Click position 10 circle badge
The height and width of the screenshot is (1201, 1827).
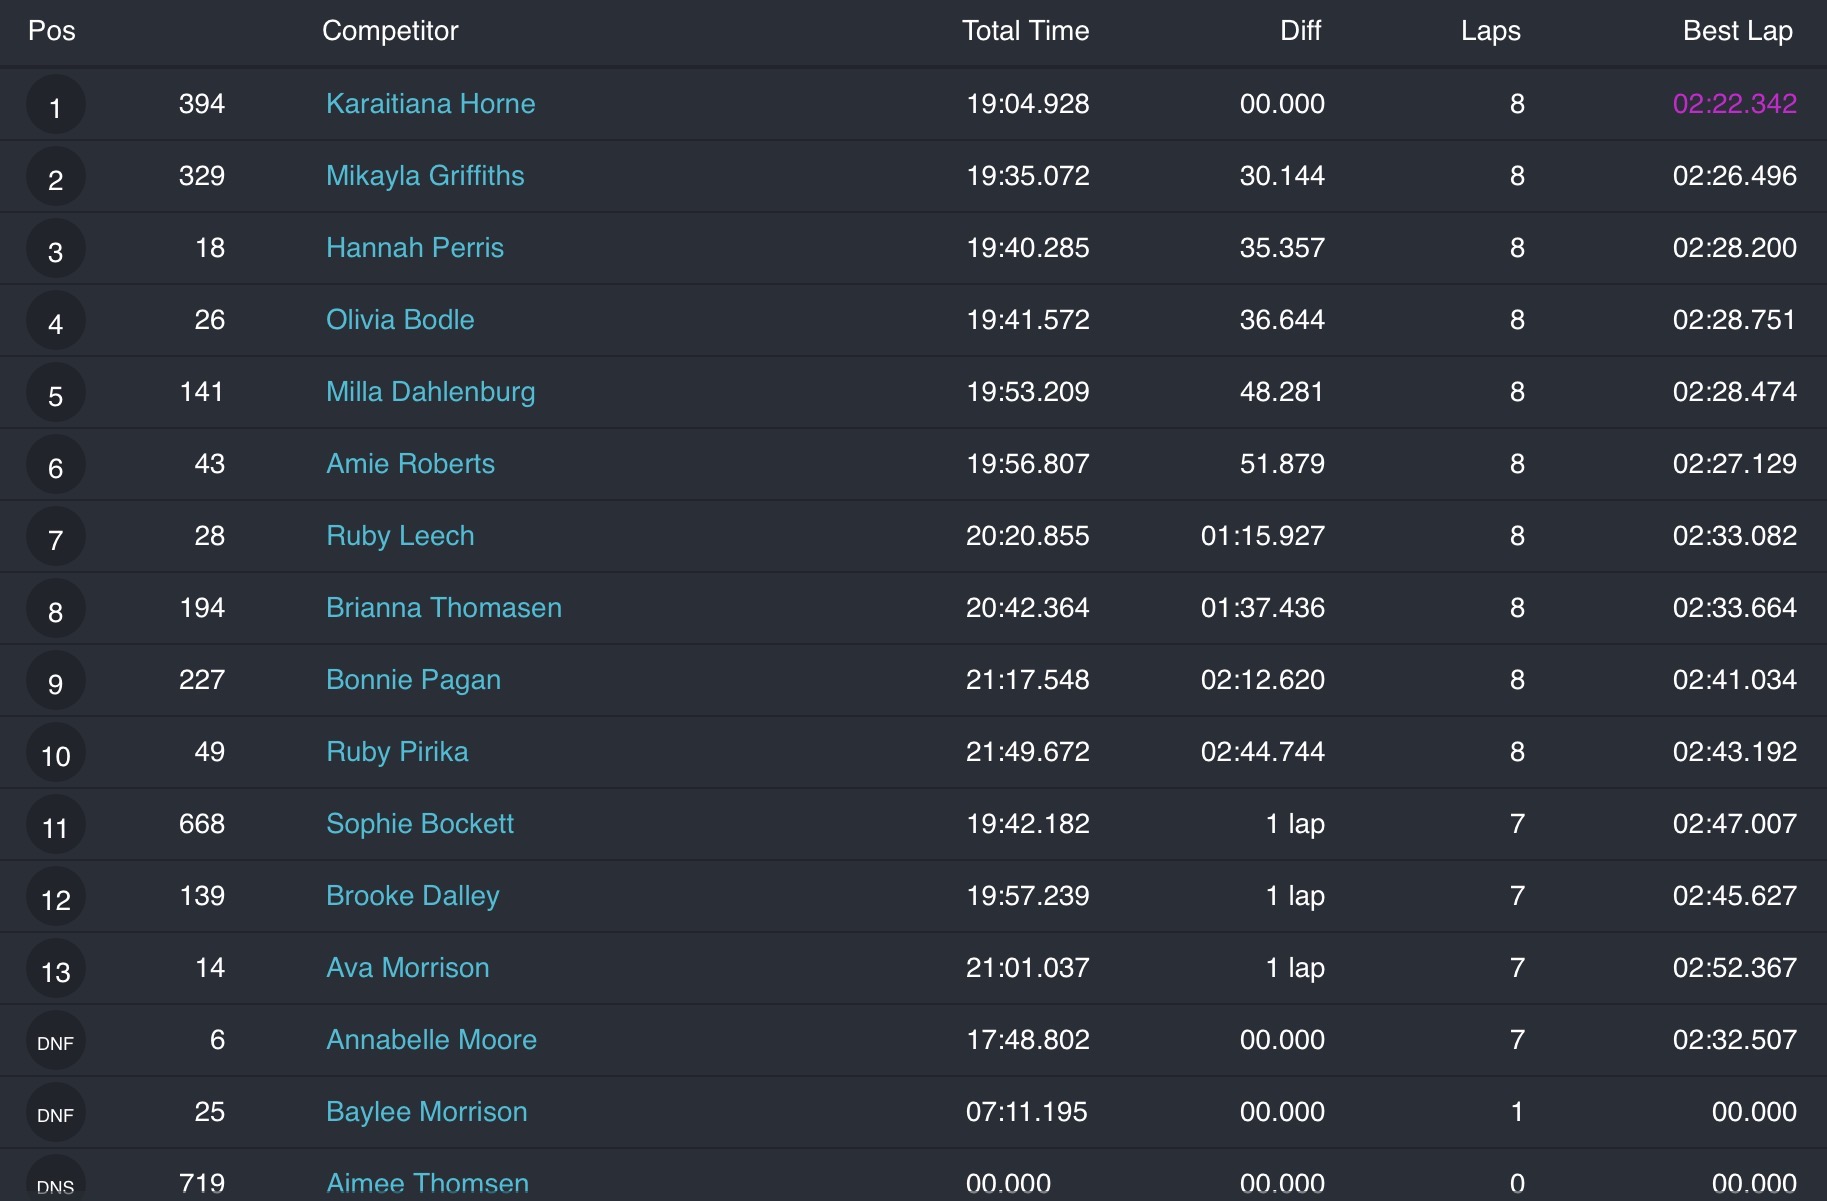[55, 754]
